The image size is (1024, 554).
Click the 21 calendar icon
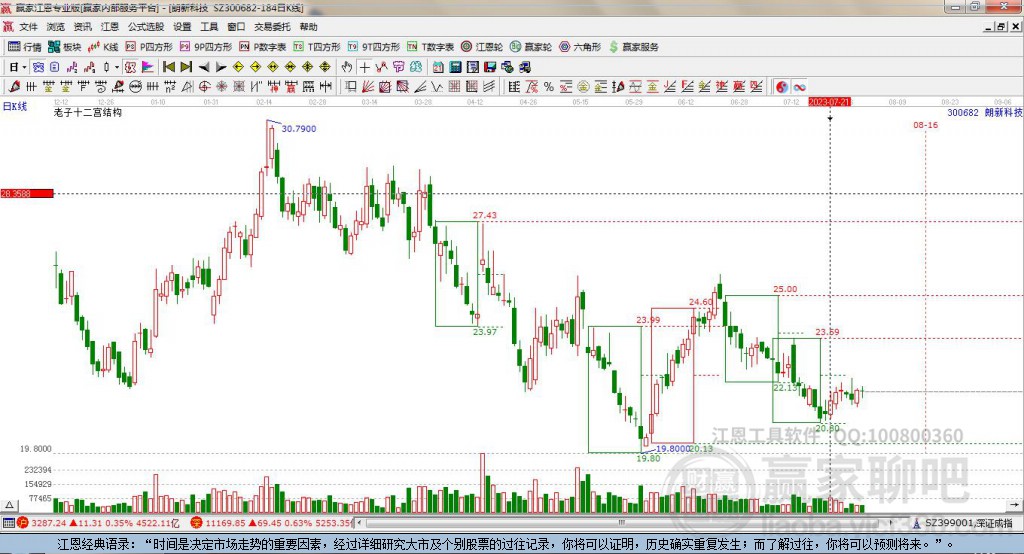[x=438, y=67]
